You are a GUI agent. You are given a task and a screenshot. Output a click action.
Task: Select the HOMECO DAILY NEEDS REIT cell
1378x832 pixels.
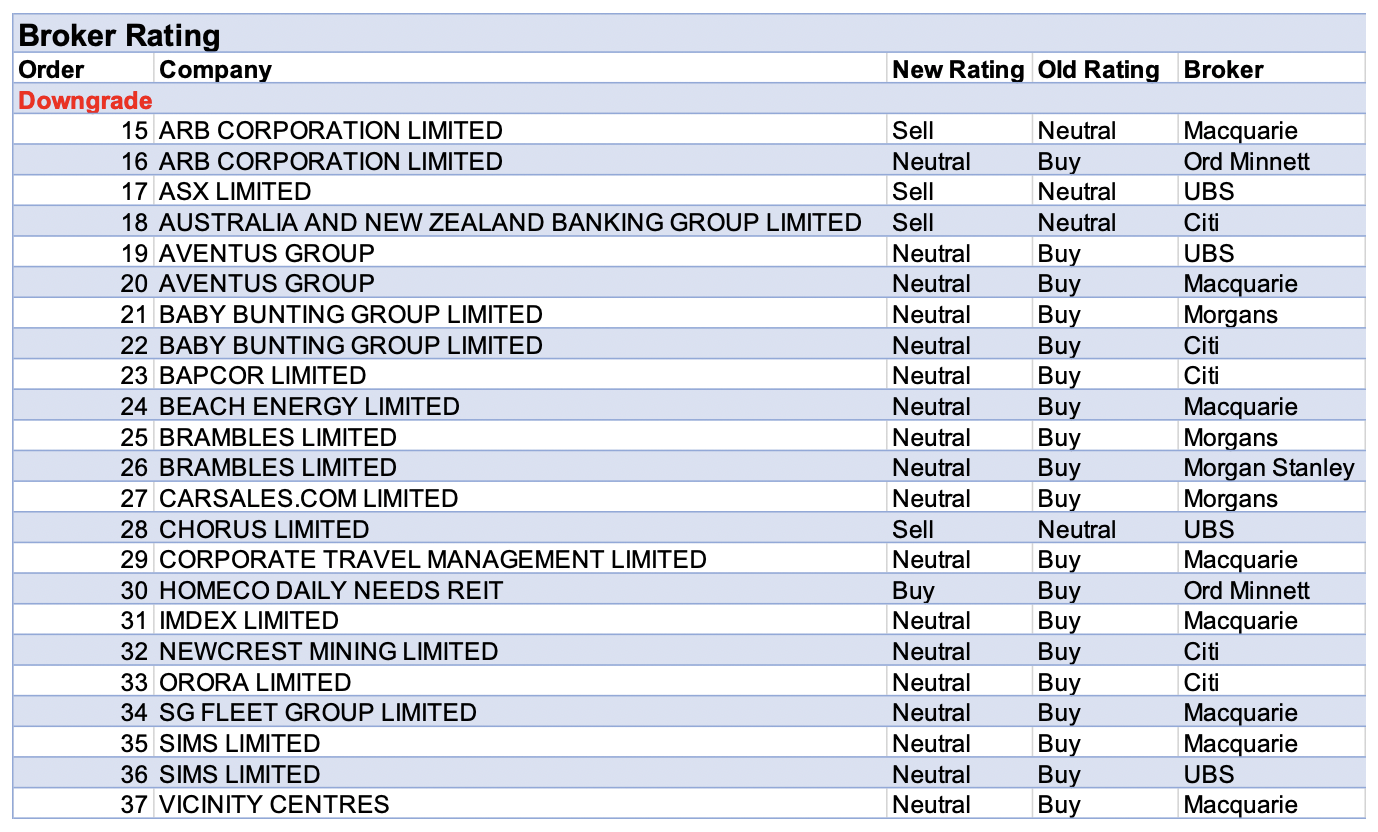point(331,591)
